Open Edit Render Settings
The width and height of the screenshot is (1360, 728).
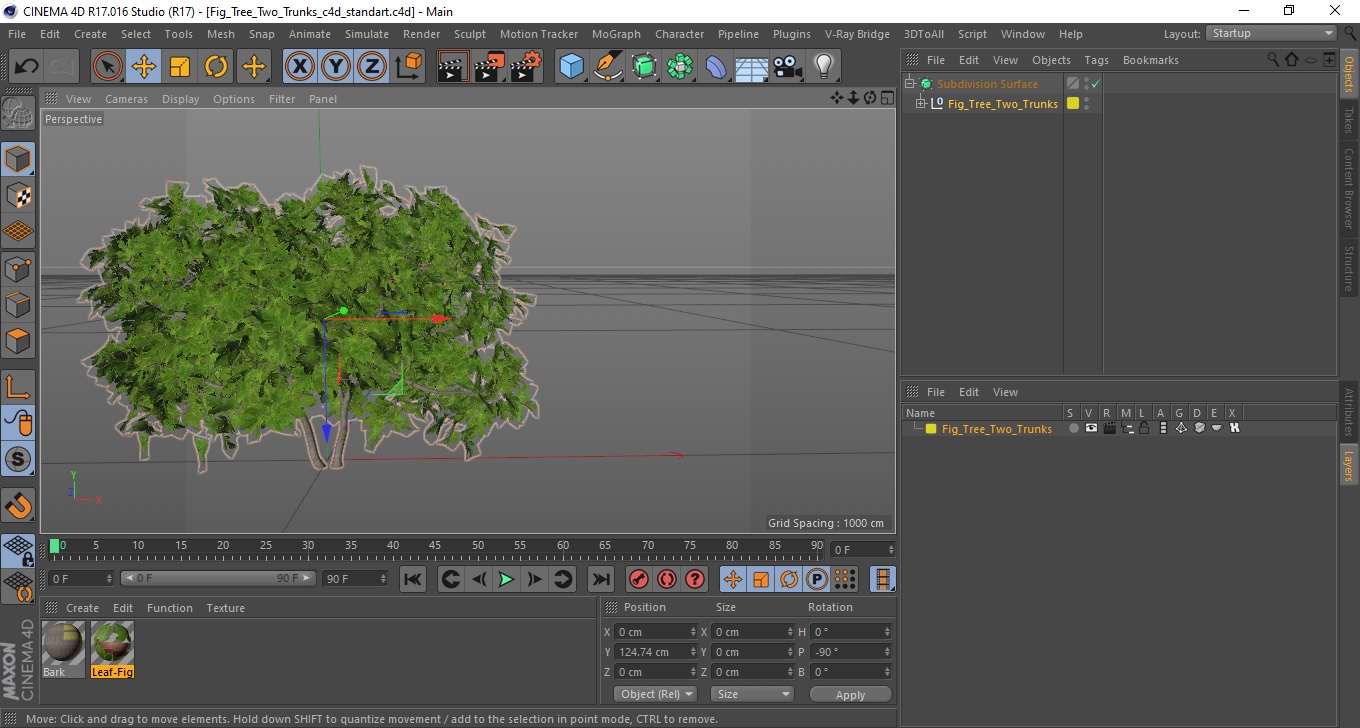pos(526,67)
